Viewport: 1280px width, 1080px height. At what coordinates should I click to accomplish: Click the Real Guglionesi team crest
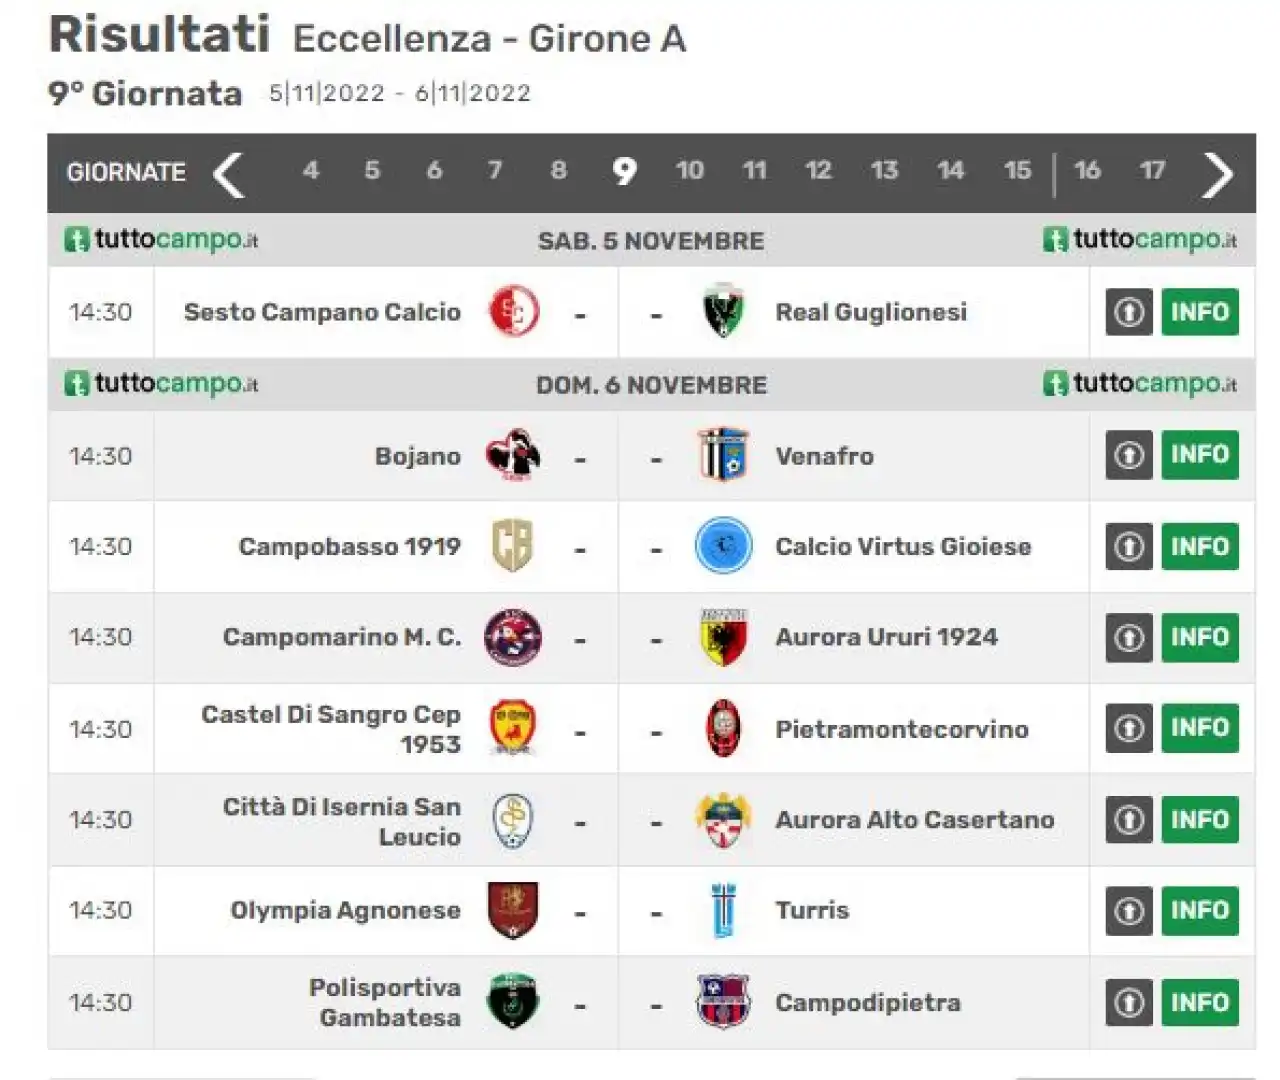click(x=723, y=311)
